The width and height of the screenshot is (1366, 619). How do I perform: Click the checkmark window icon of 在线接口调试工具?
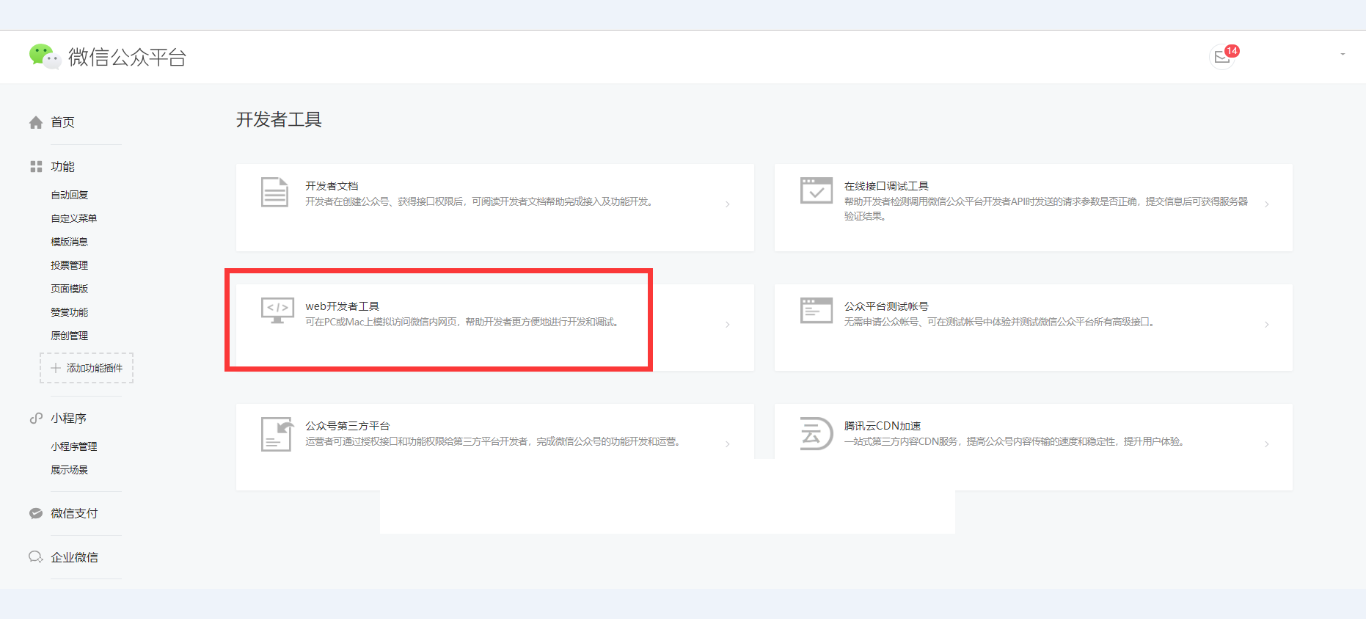816,190
